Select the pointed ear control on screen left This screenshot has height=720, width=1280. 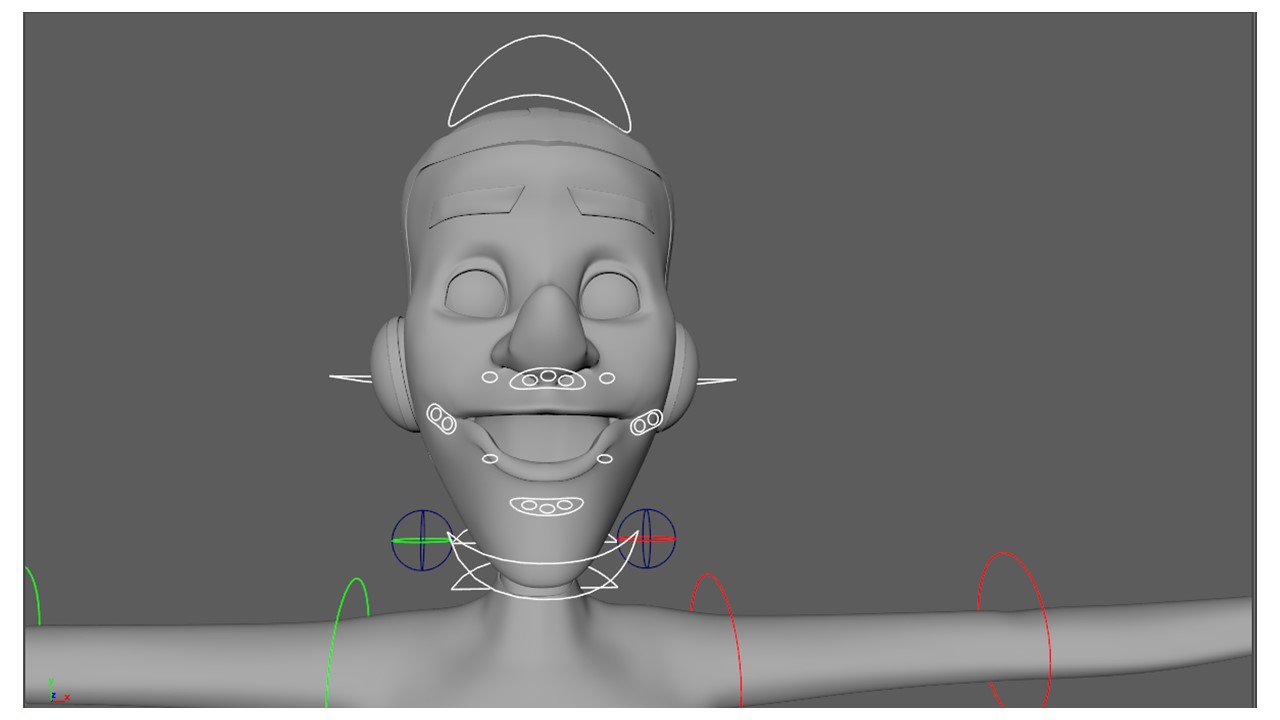coord(350,378)
